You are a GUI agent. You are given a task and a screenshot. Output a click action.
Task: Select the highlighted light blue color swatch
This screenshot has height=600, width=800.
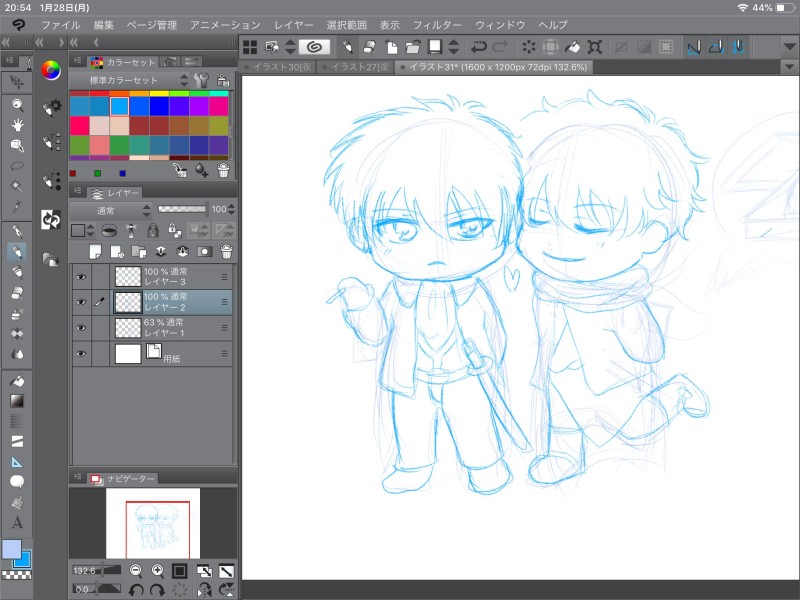(x=119, y=107)
